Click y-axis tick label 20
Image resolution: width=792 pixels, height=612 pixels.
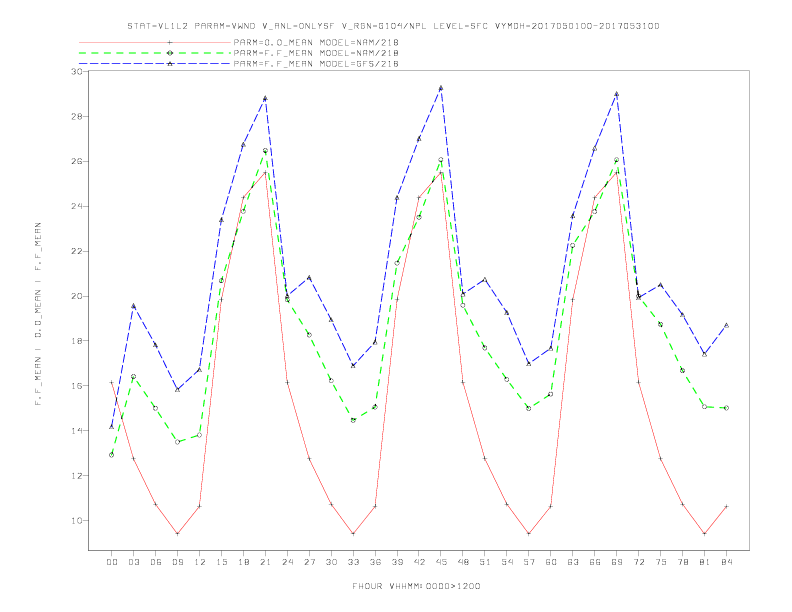77,296
